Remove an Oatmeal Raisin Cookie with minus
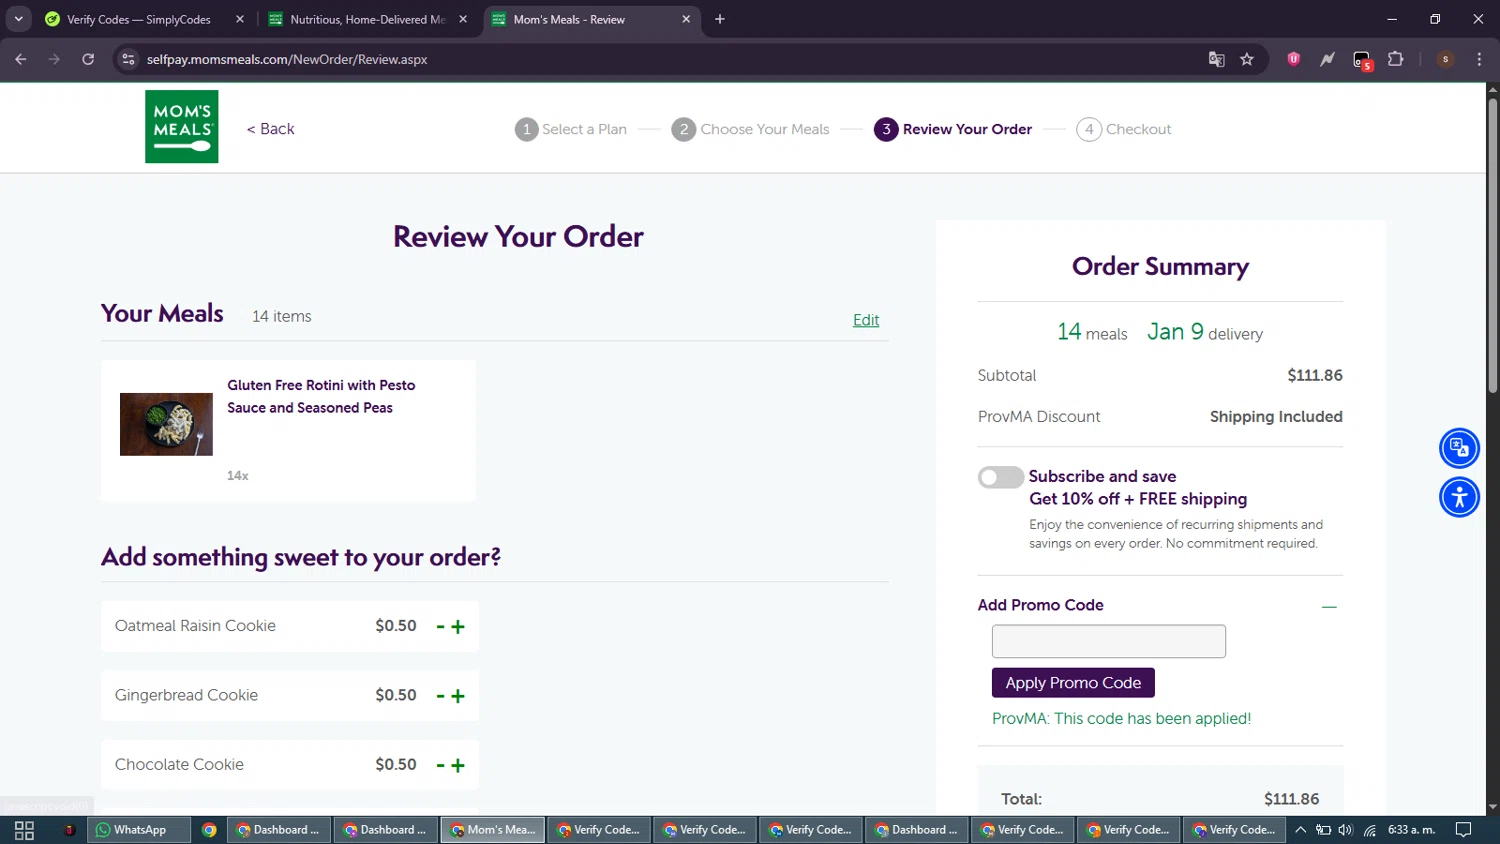1500x844 pixels. click(440, 627)
